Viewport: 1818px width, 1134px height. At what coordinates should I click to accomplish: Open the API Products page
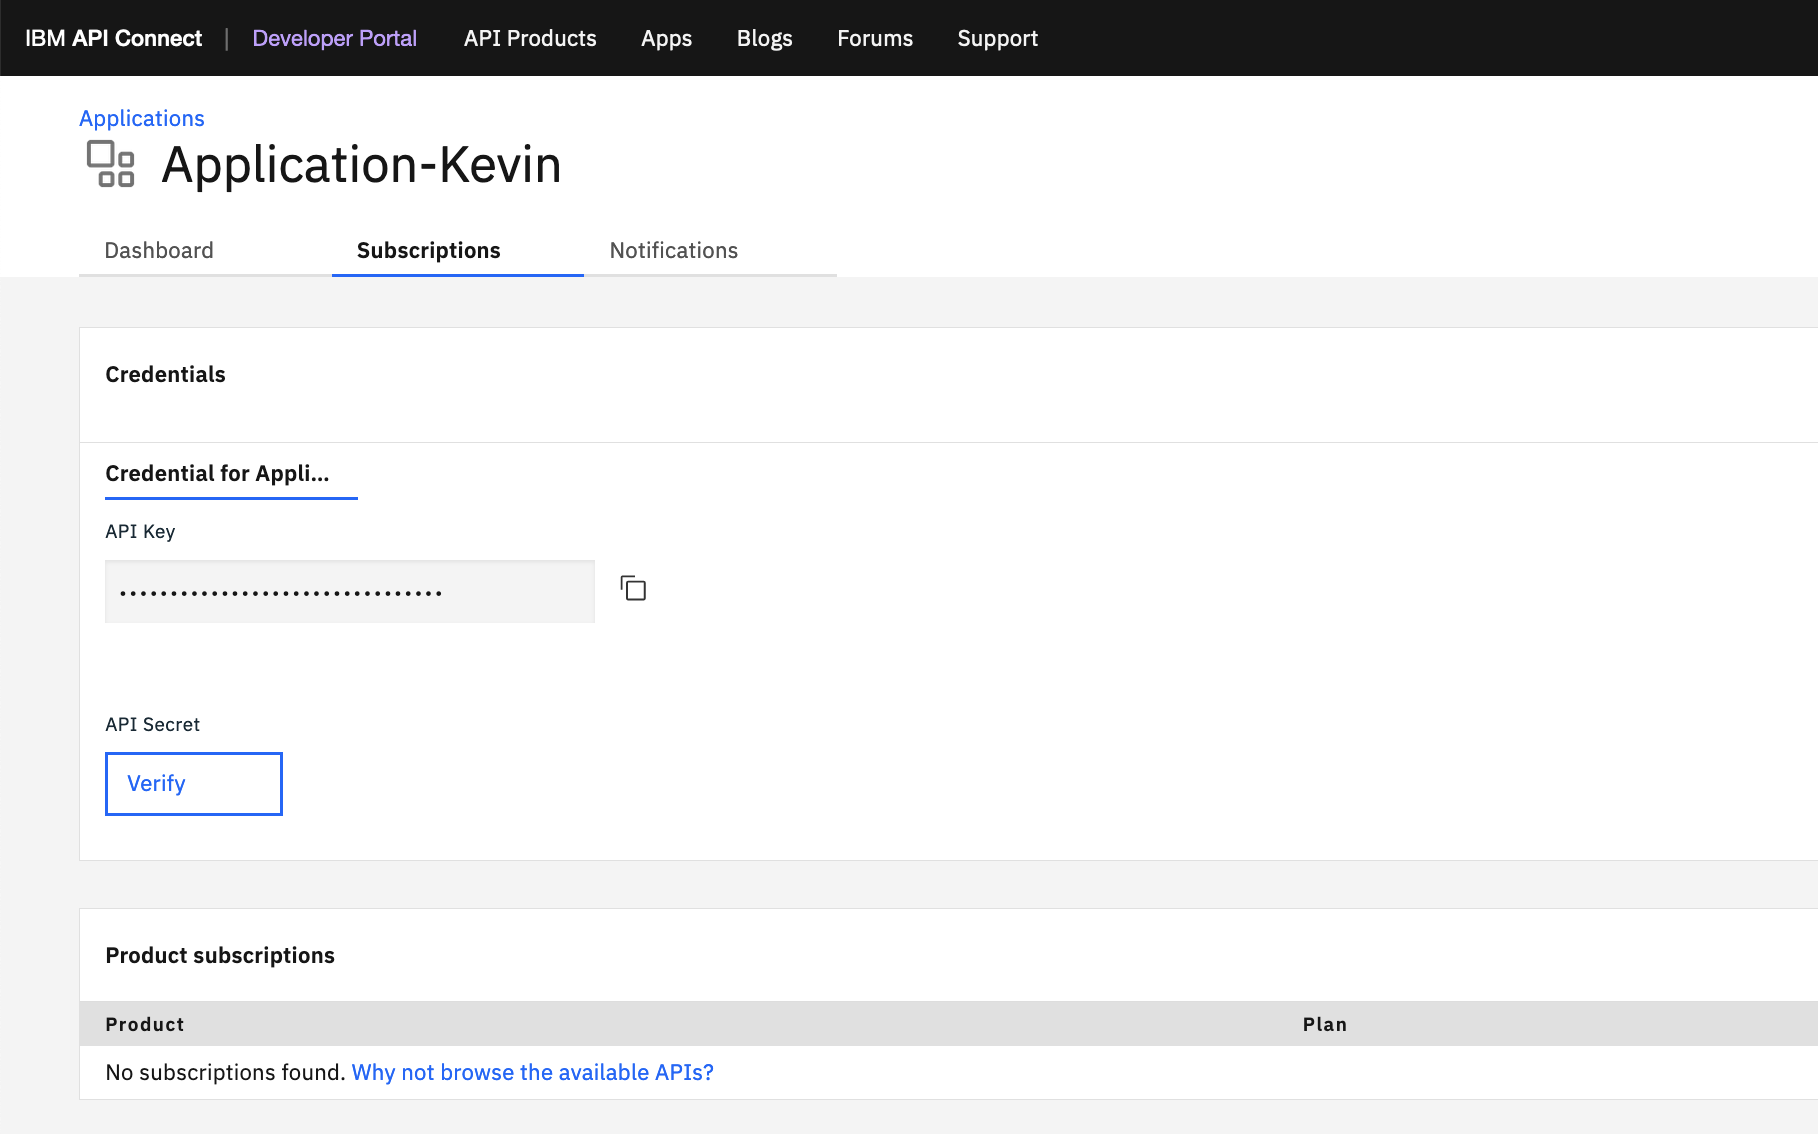[530, 38]
